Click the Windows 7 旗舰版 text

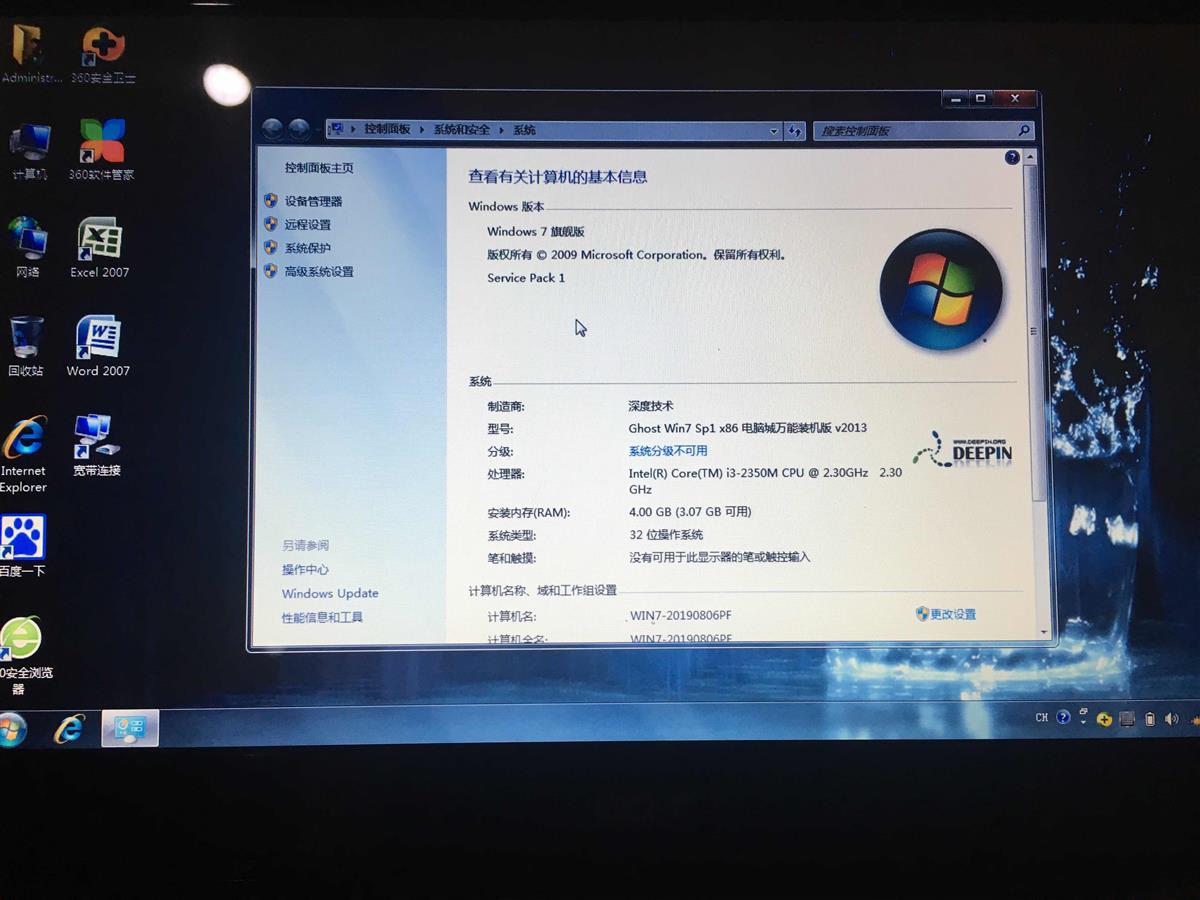coord(535,231)
